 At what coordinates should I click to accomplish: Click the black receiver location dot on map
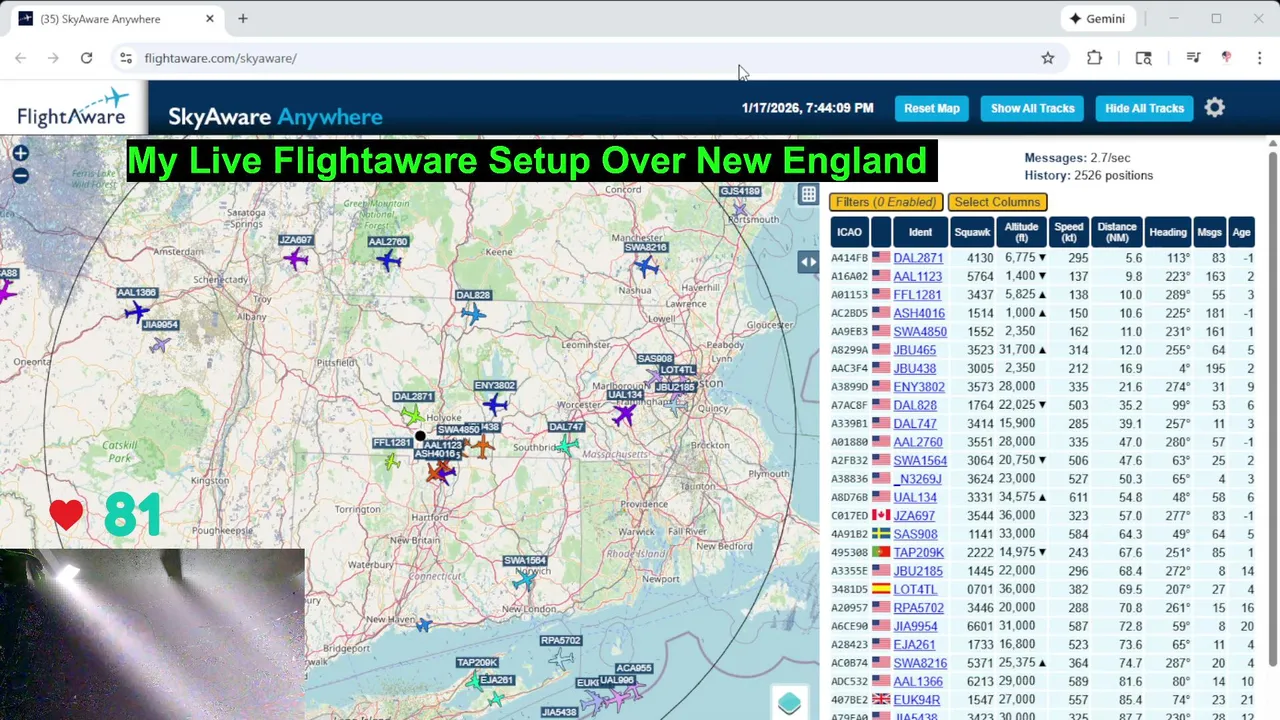[421, 436]
